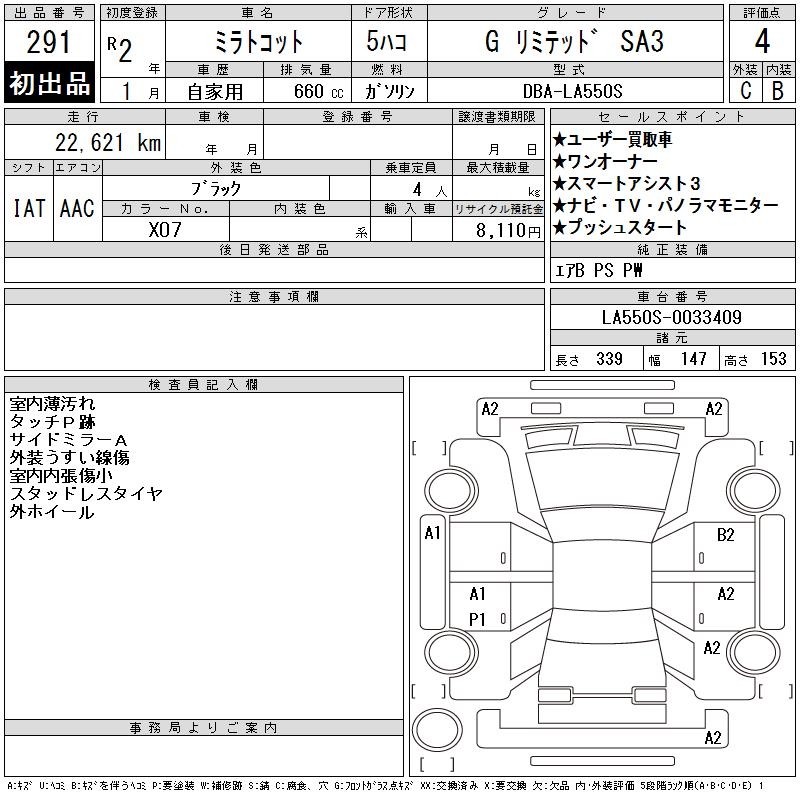Click the mileage value 22,621 km
Image resolution: width=800 pixels, height=800 pixels.
click(108, 143)
